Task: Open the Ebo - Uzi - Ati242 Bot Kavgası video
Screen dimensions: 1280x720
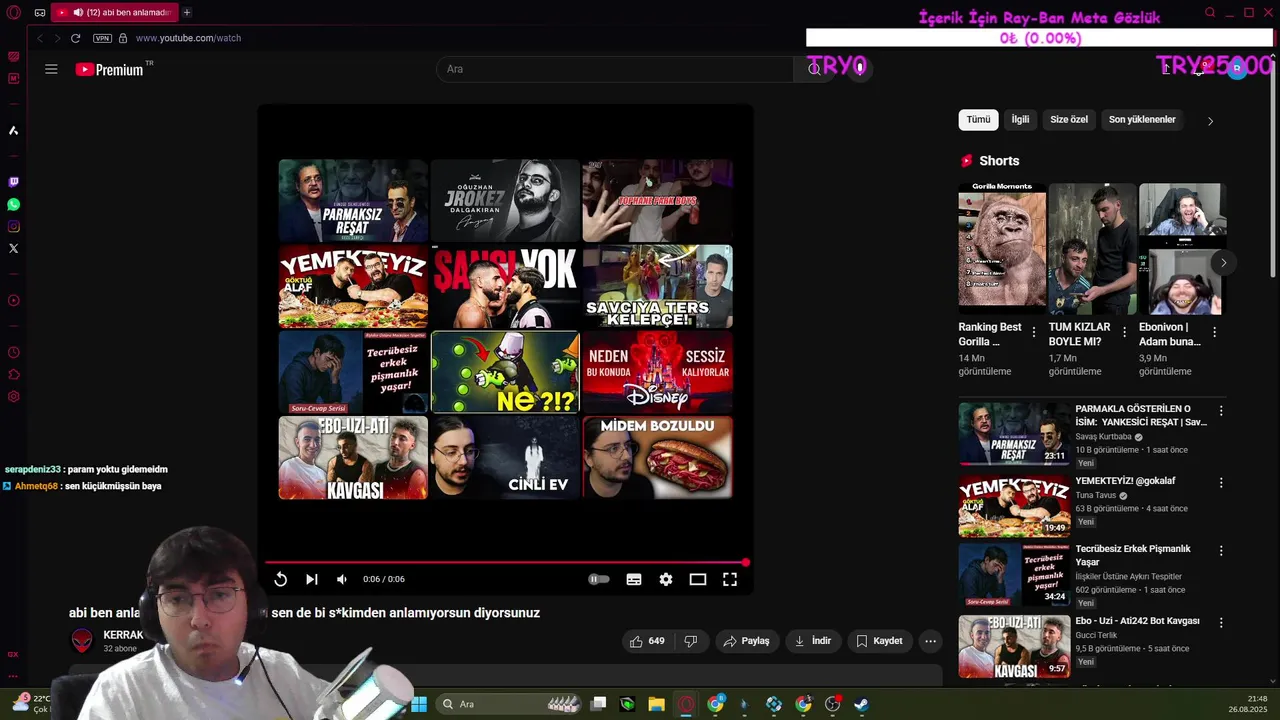Action: coord(1137,621)
